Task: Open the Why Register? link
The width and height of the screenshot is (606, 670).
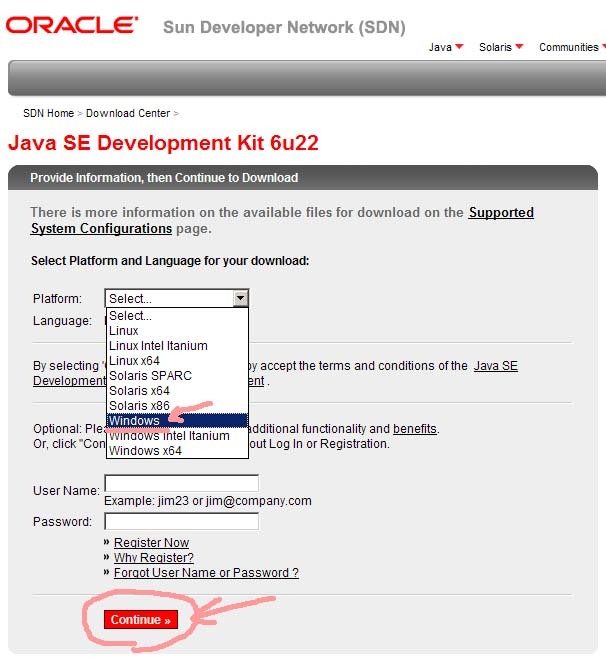Action: [x=154, y=558]
